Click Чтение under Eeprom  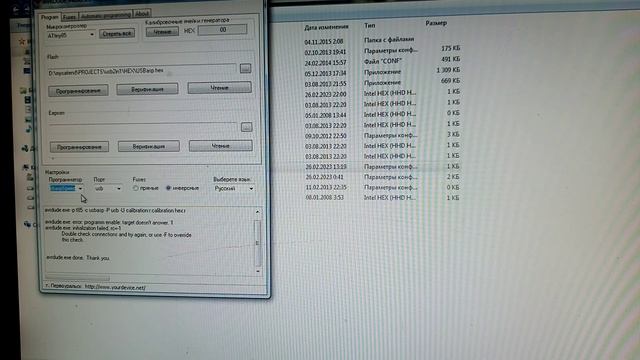pos(221,146)
